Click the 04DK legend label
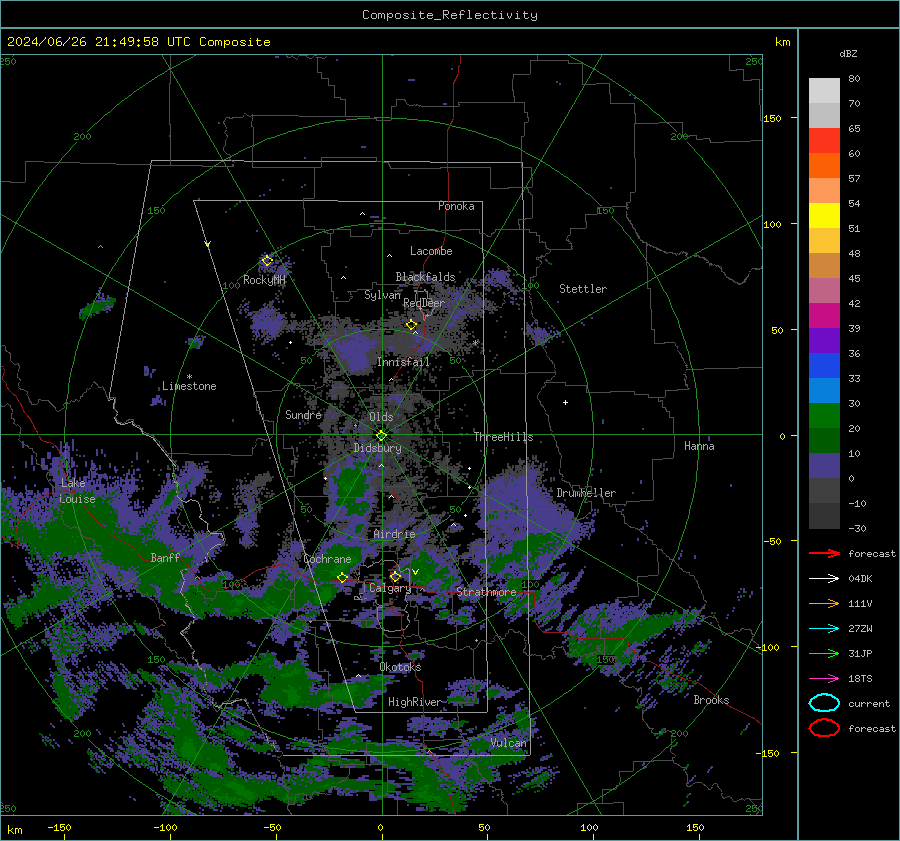900x841 pixels. 860,579
